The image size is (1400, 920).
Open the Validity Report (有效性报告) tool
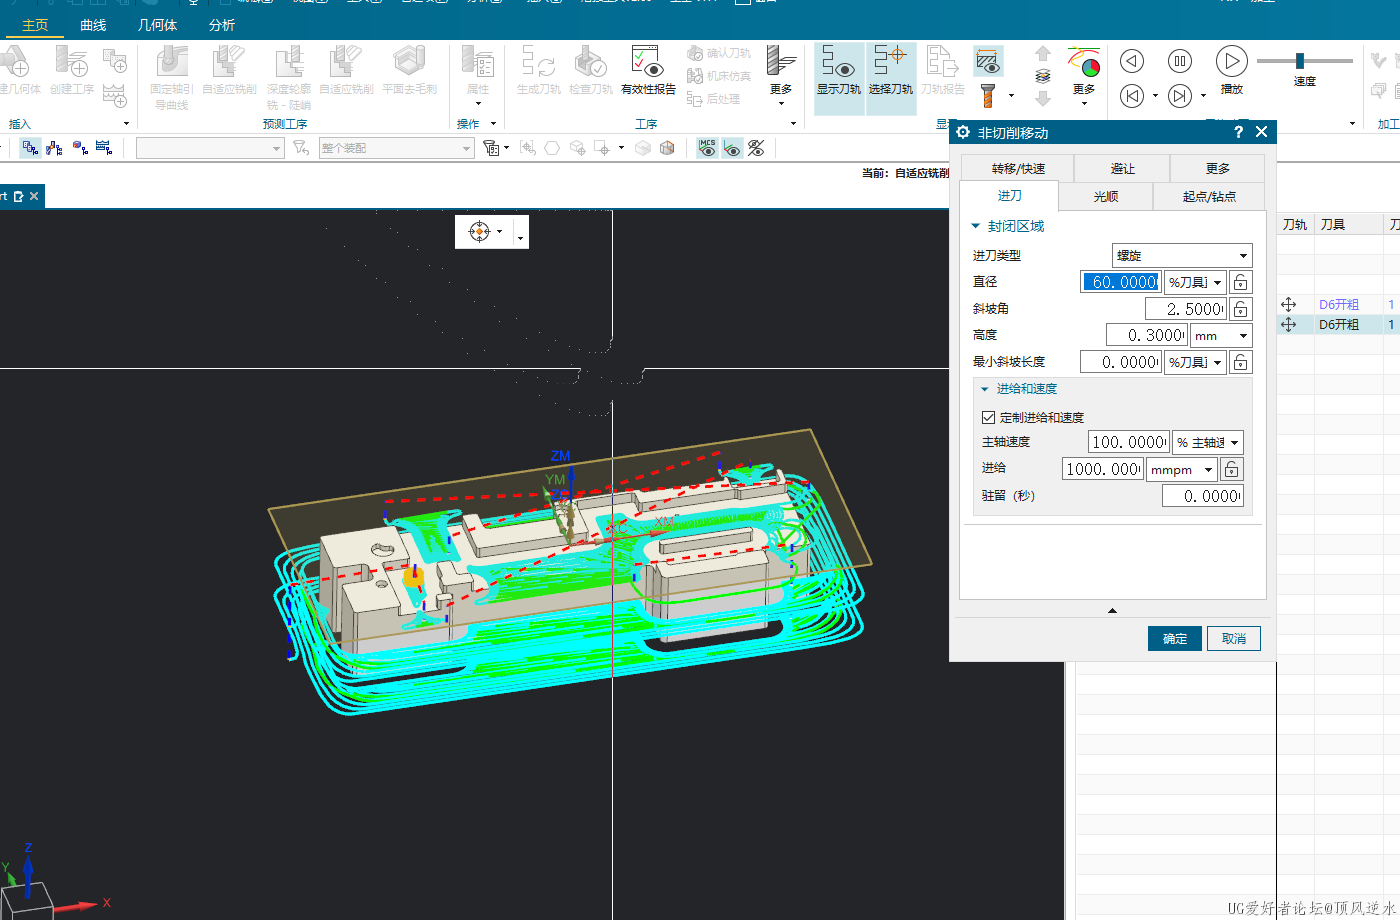click(x=648, y=71)
